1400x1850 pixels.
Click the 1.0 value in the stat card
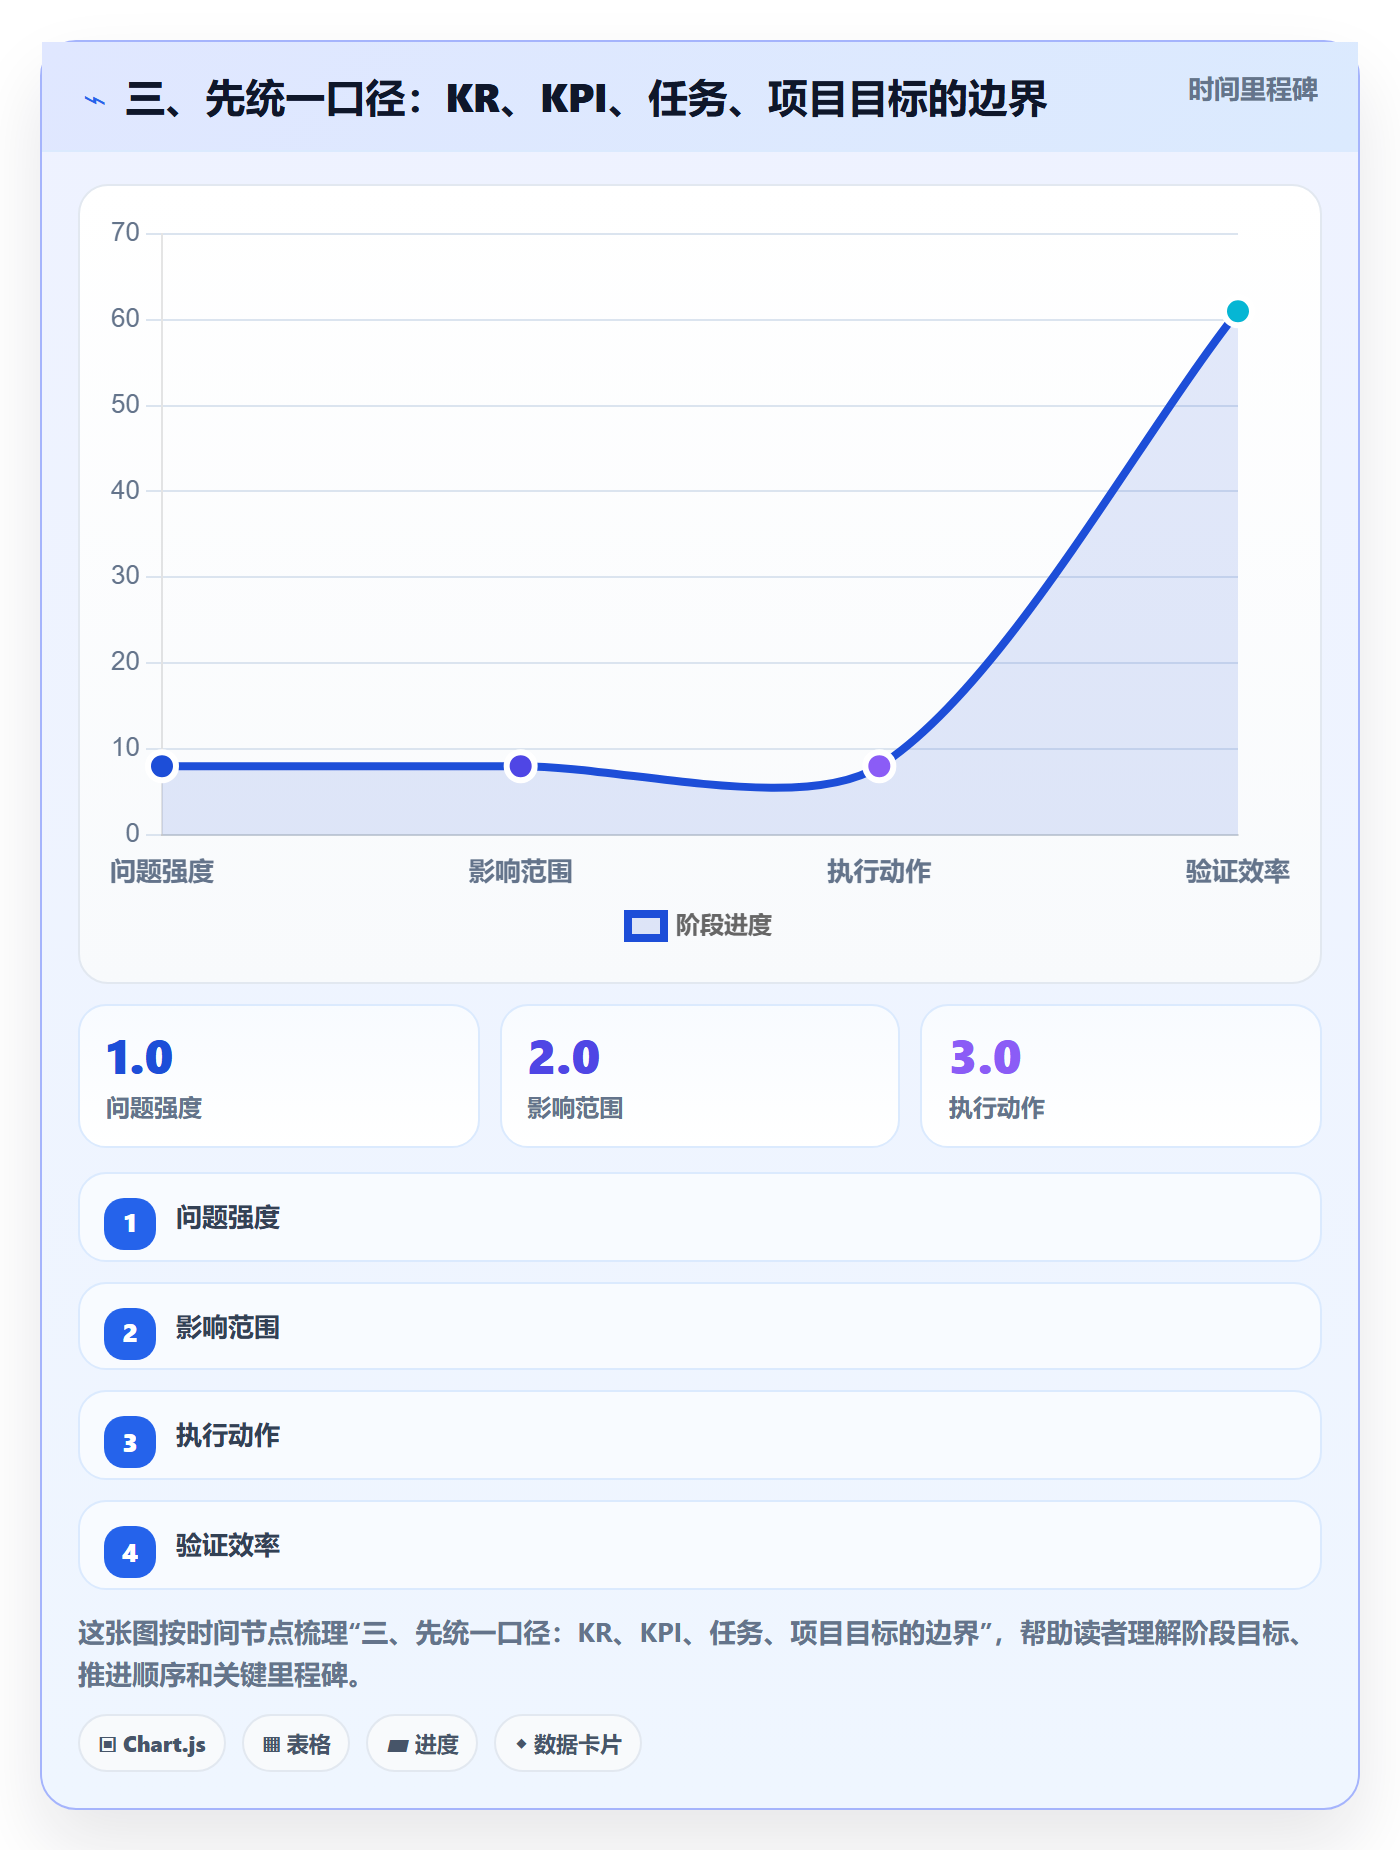tap(140, 1057)
